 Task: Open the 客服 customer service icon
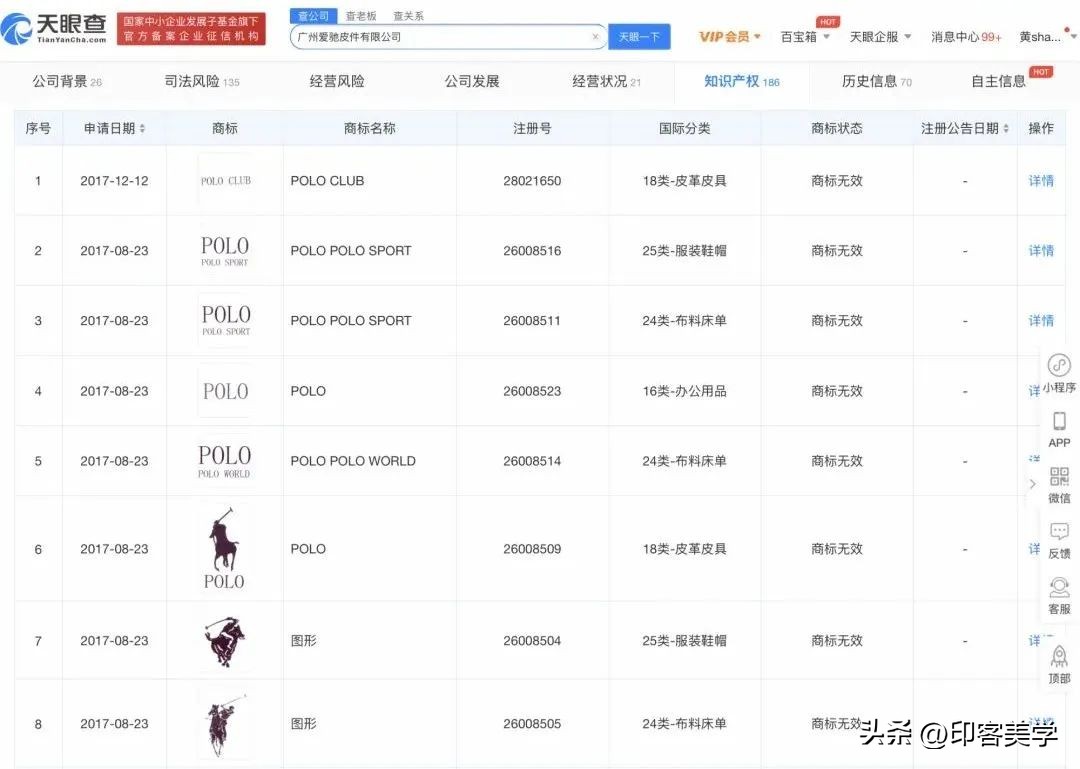(x=1059, y=598)
